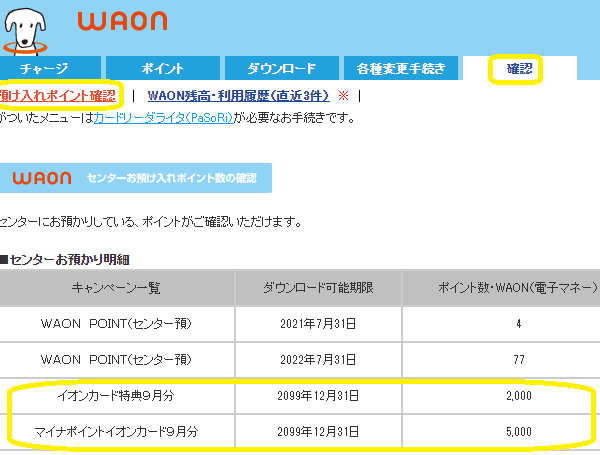Image resolution: width=600 pixels, height=455 pixels.
Task: Click the センターお預け入れポイント数の確認 banner
Action: tap(136, 178)
